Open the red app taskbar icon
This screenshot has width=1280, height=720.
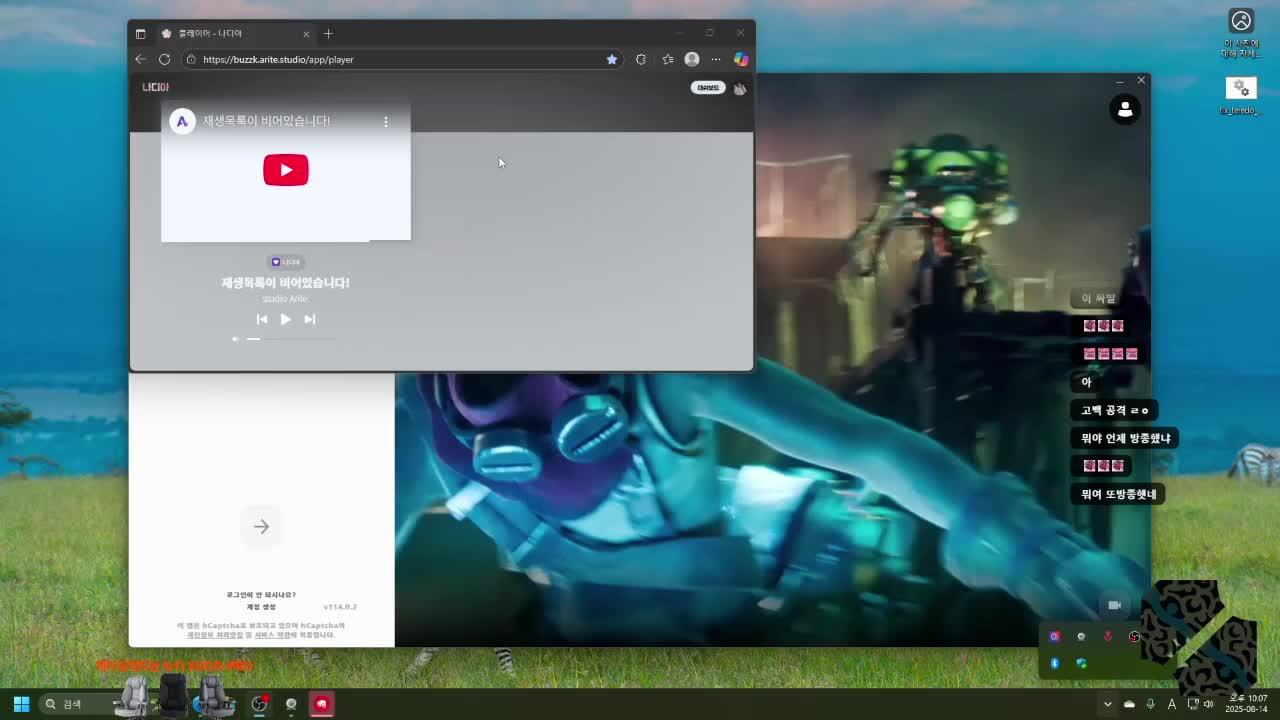(x=321, y=704)
